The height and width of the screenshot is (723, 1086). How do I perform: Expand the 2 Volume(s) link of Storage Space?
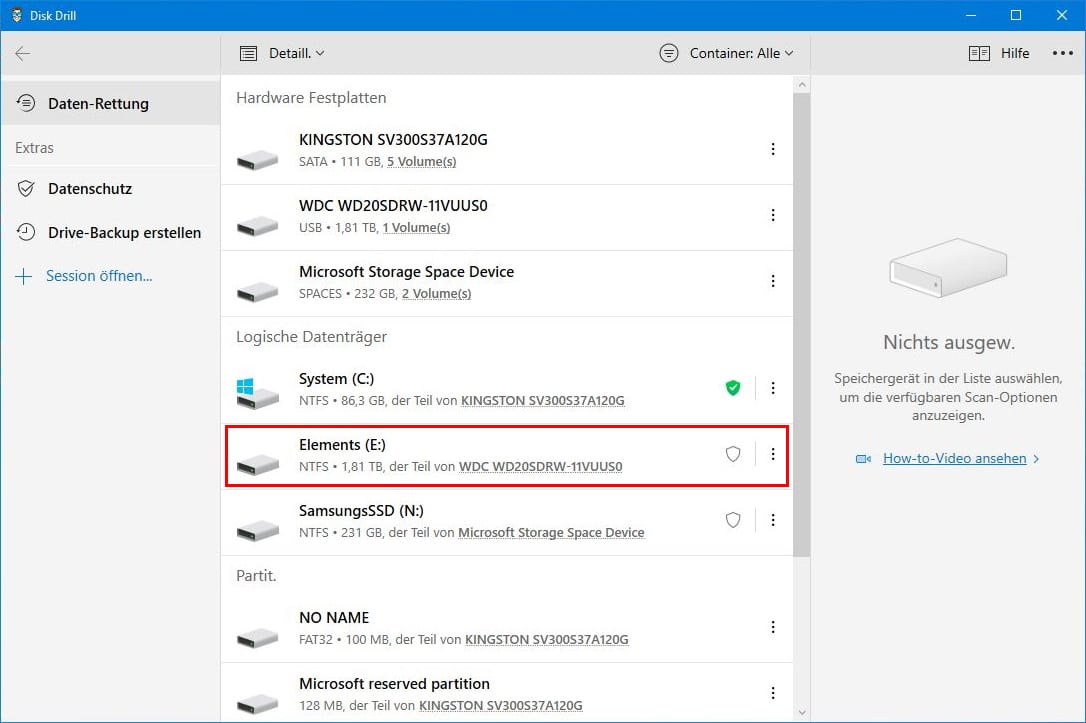(x=436, y=293)
